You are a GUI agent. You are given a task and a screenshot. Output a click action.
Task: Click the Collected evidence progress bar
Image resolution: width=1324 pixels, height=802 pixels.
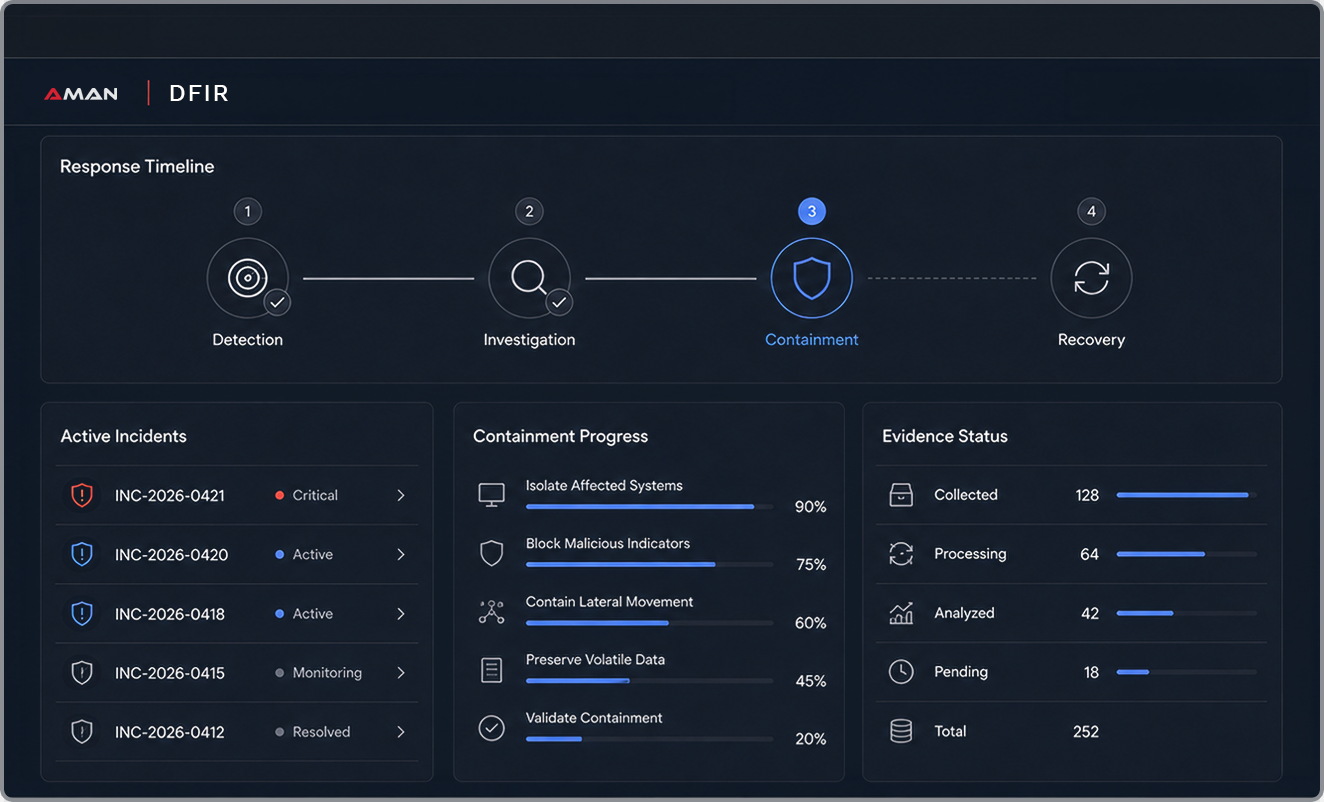tap(1187, 495)
